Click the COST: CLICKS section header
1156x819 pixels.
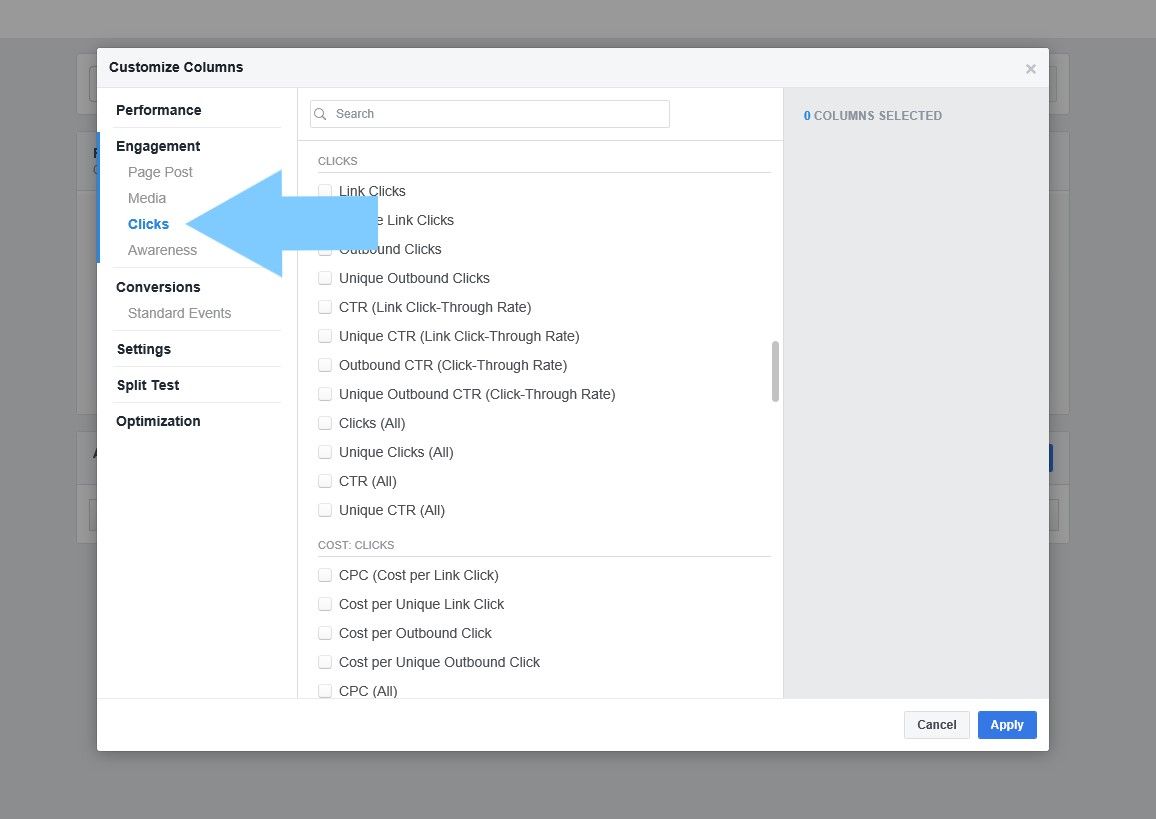[x=356, y=545]
